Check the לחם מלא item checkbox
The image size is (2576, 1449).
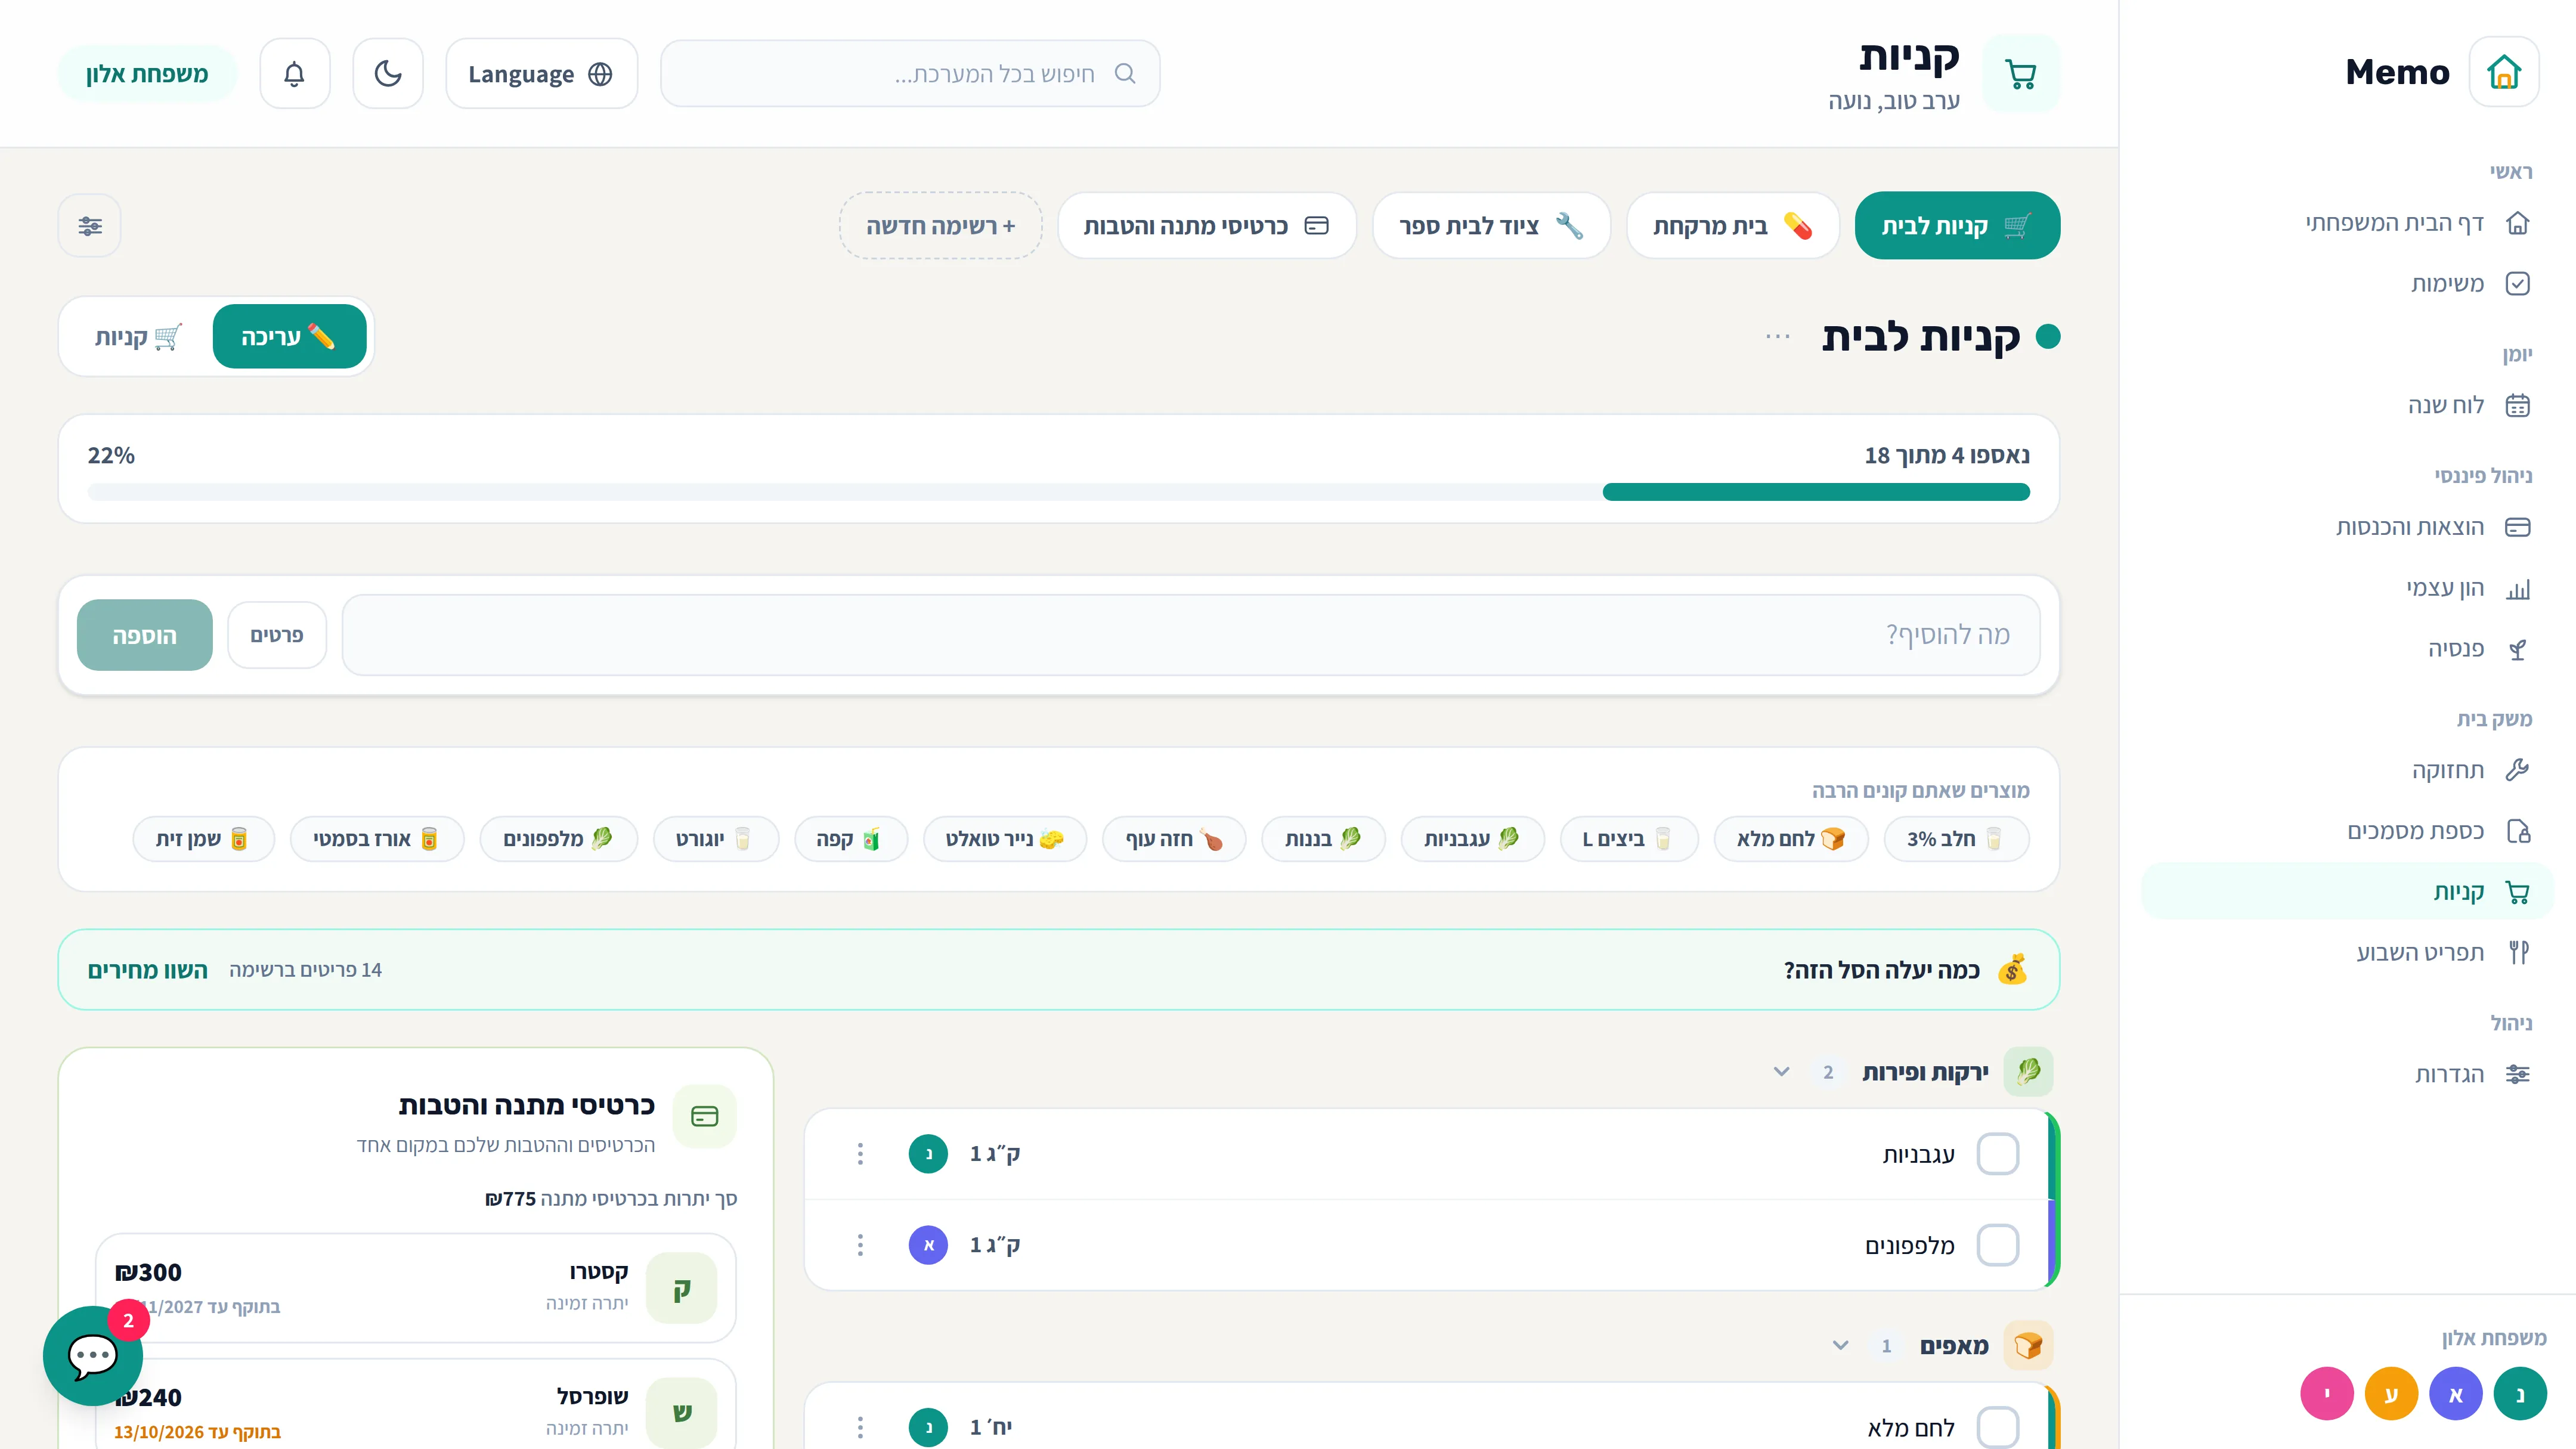click(x=1998, y=1427)
